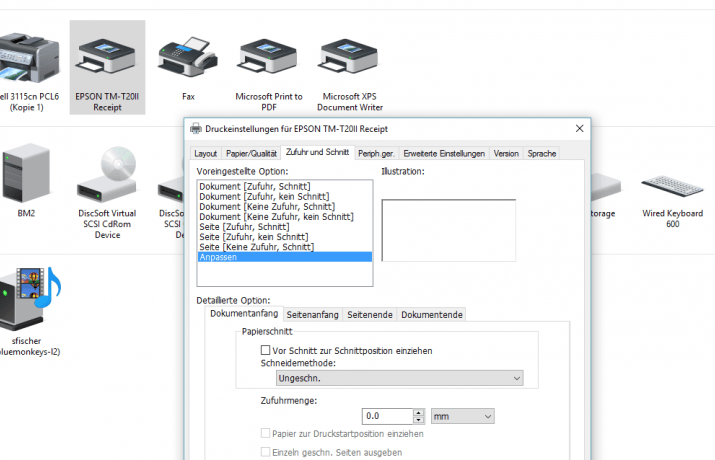
Task: Select the DiscSoft Virtual SCSI CdRom Device icon
Action: click(x=107, y=174)
